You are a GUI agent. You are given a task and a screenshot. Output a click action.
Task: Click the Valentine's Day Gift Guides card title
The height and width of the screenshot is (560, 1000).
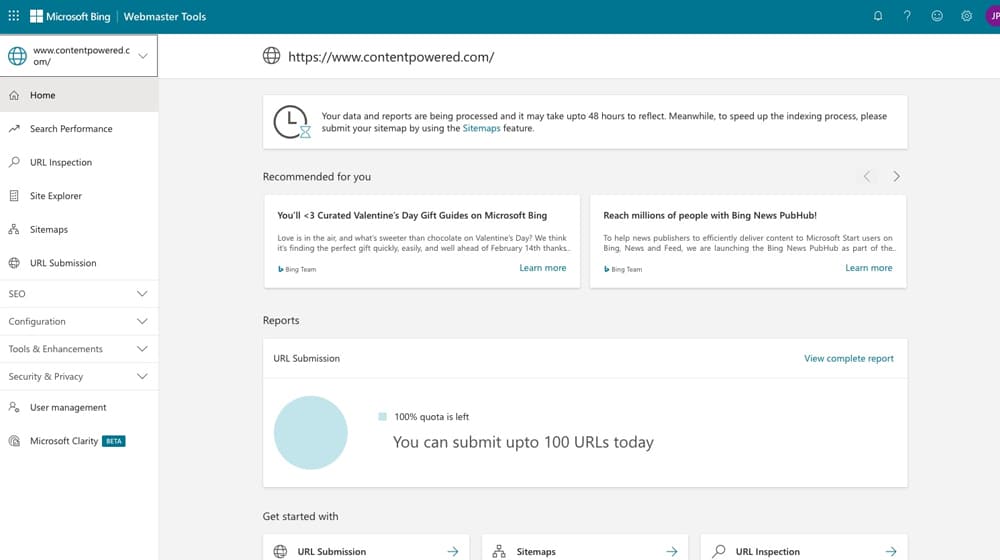click(x=412, y=216)
